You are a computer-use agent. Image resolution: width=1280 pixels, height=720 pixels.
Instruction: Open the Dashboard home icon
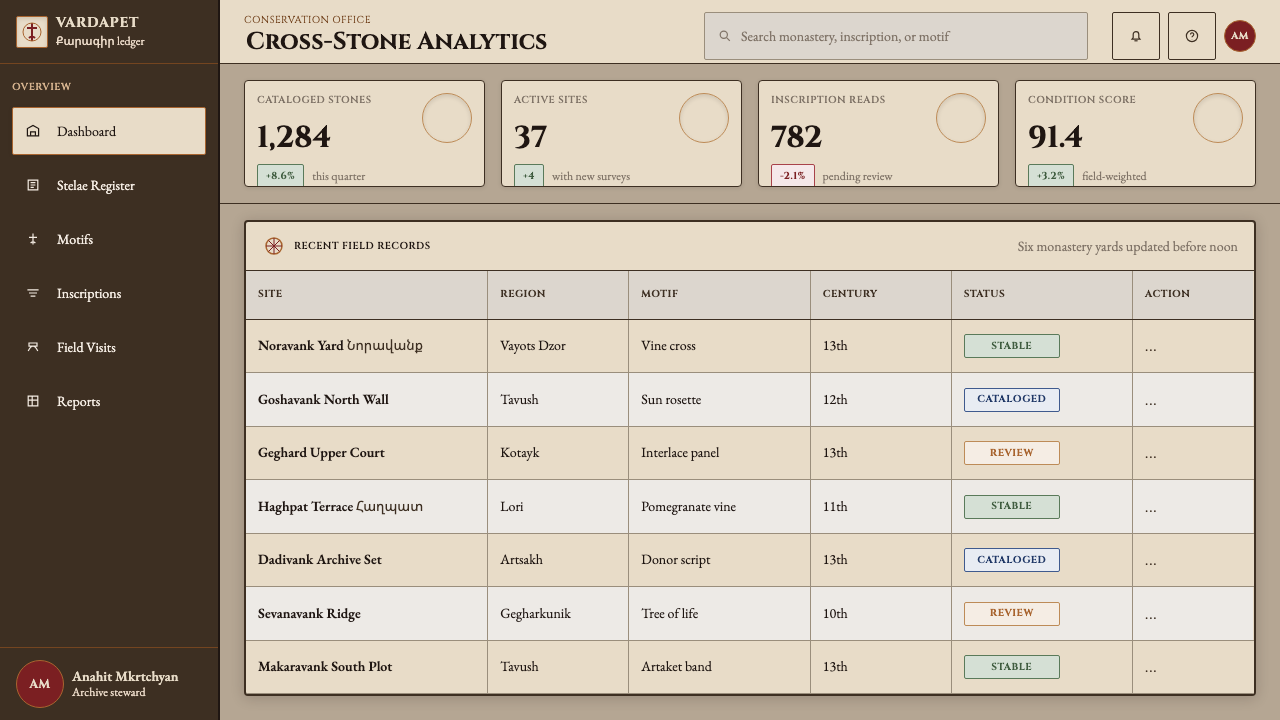point(33,131)
